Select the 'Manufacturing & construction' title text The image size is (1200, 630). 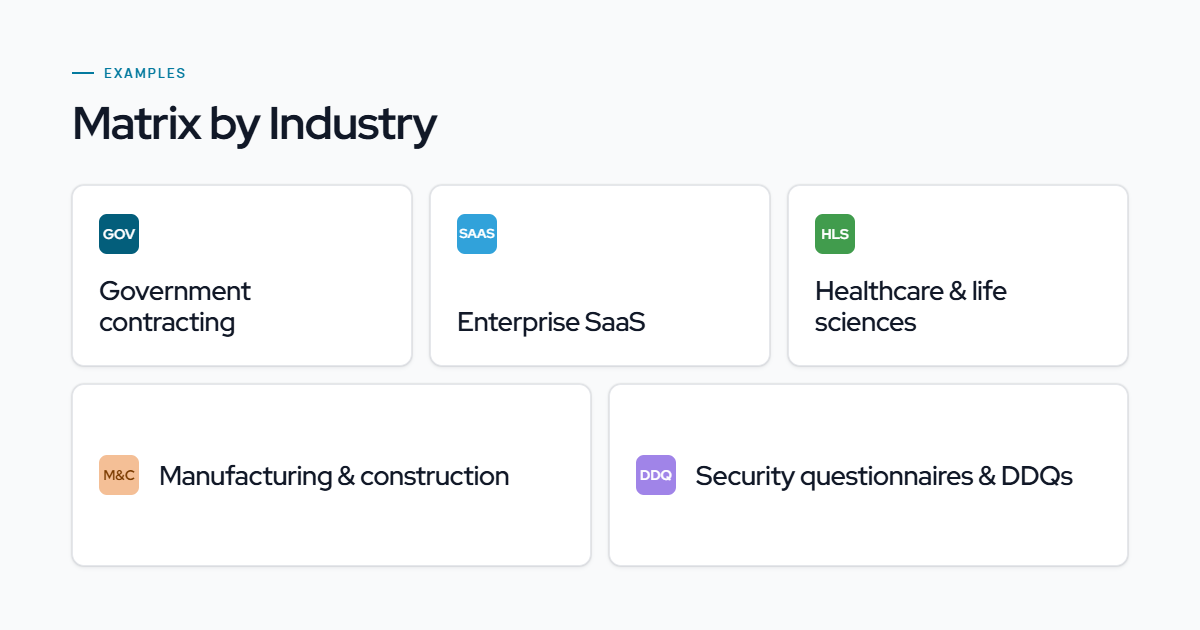tap(334, 475)
